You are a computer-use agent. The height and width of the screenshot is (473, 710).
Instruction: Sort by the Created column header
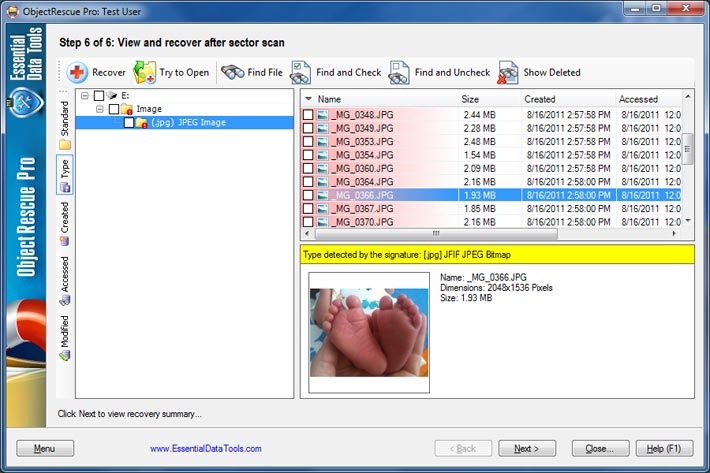568,99
